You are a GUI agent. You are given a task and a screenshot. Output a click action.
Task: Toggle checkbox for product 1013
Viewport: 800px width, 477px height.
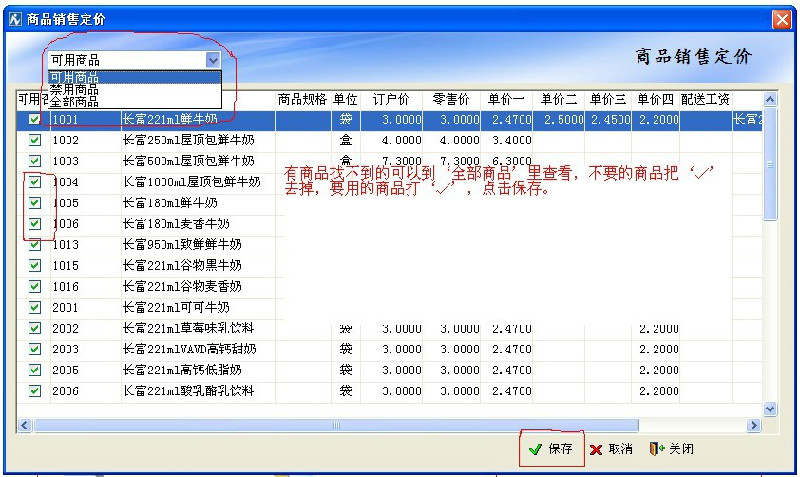34,244
